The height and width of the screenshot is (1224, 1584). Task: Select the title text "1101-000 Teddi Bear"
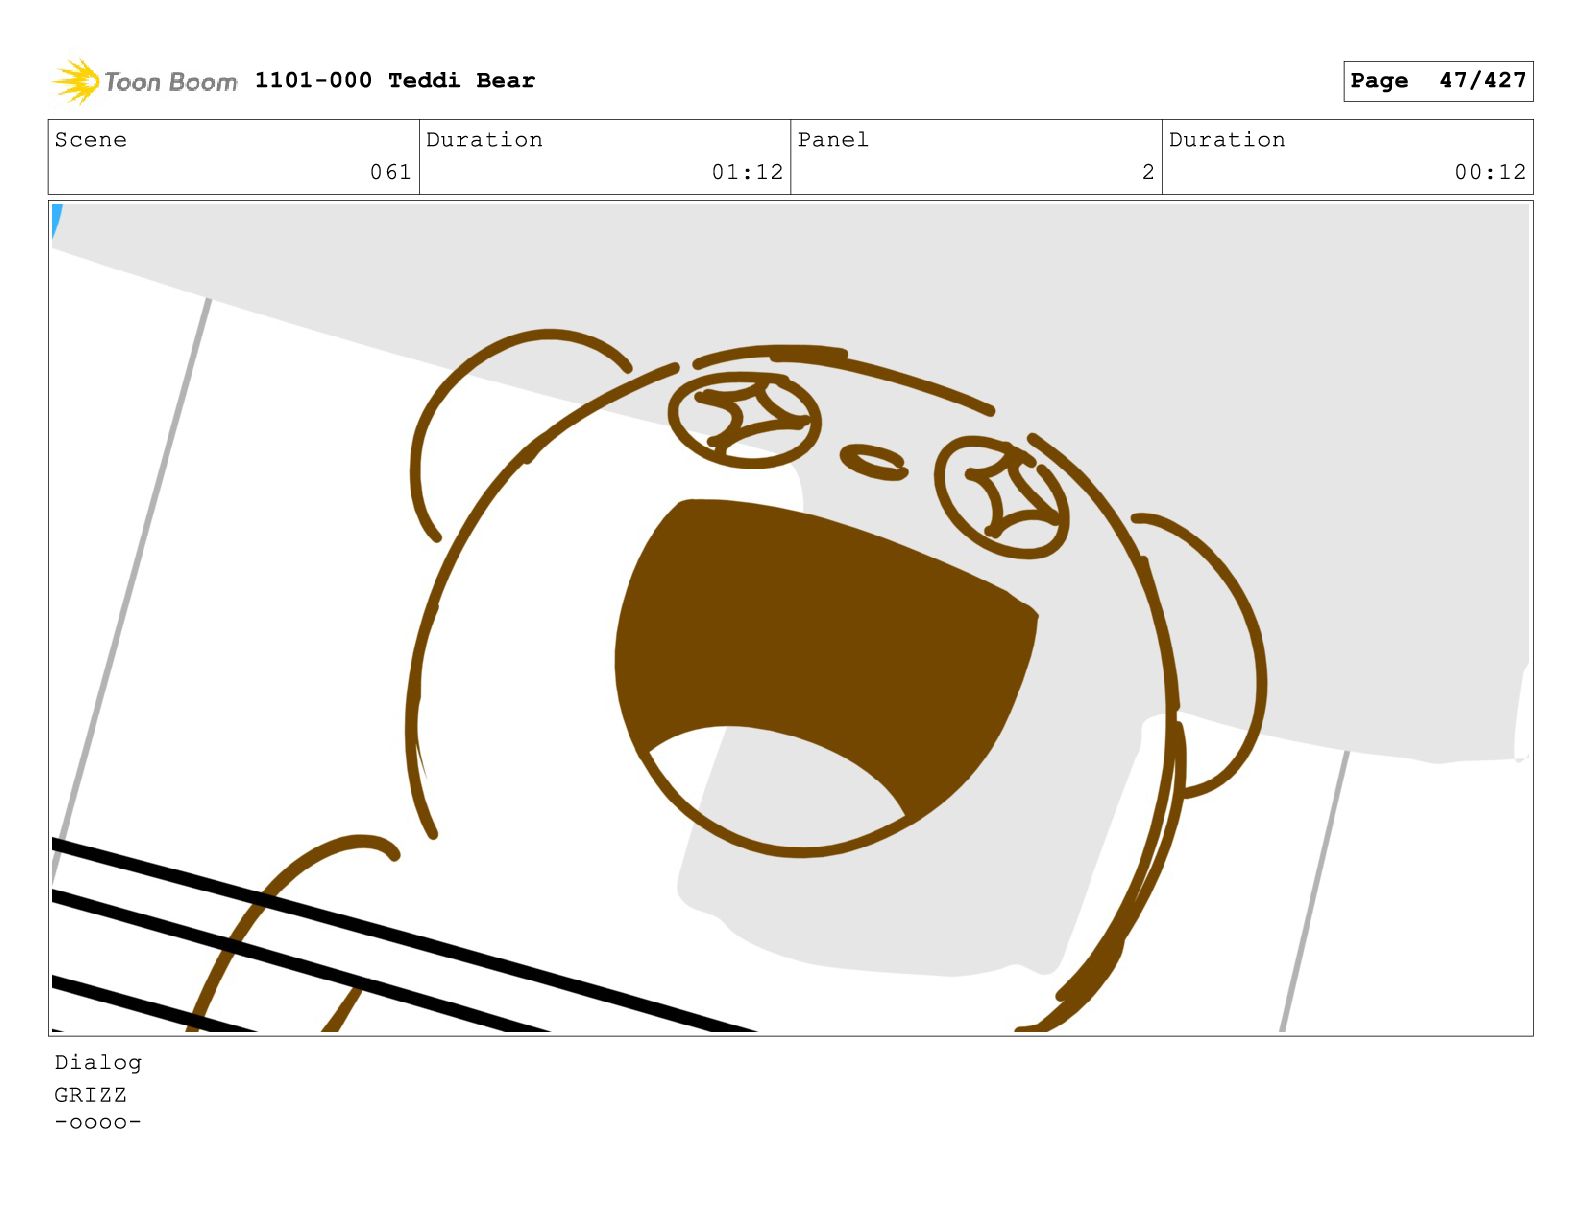(395, 80)
